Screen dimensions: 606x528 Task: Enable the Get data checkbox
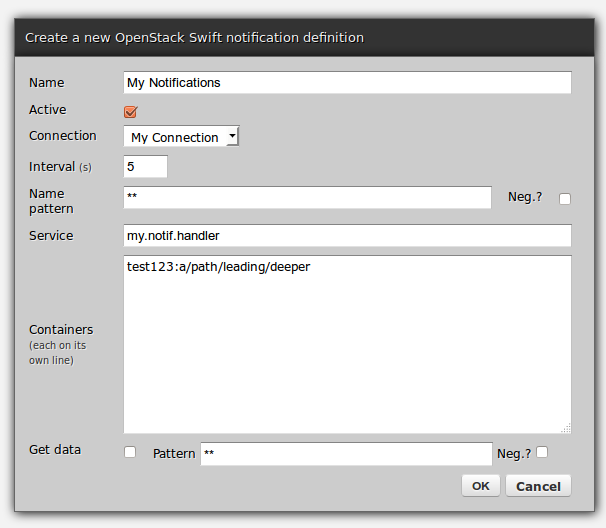point(130,452)
